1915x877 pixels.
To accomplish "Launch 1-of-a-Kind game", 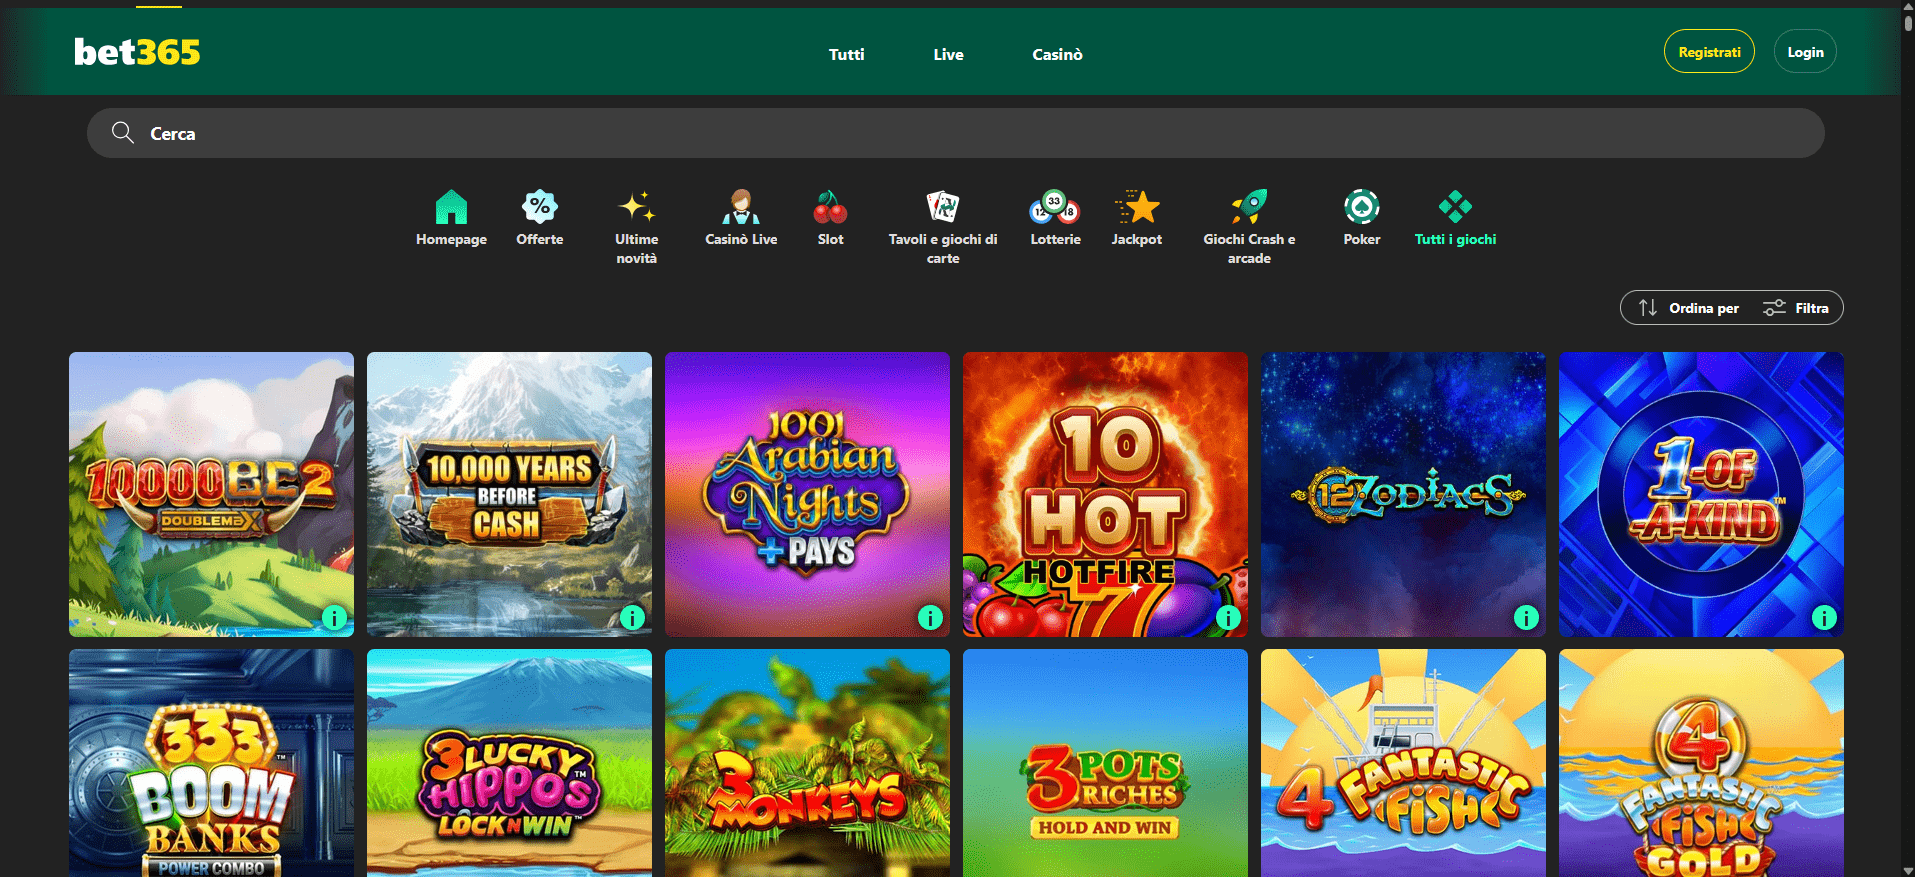I will pyautogui.click(x=1701, y=494).
